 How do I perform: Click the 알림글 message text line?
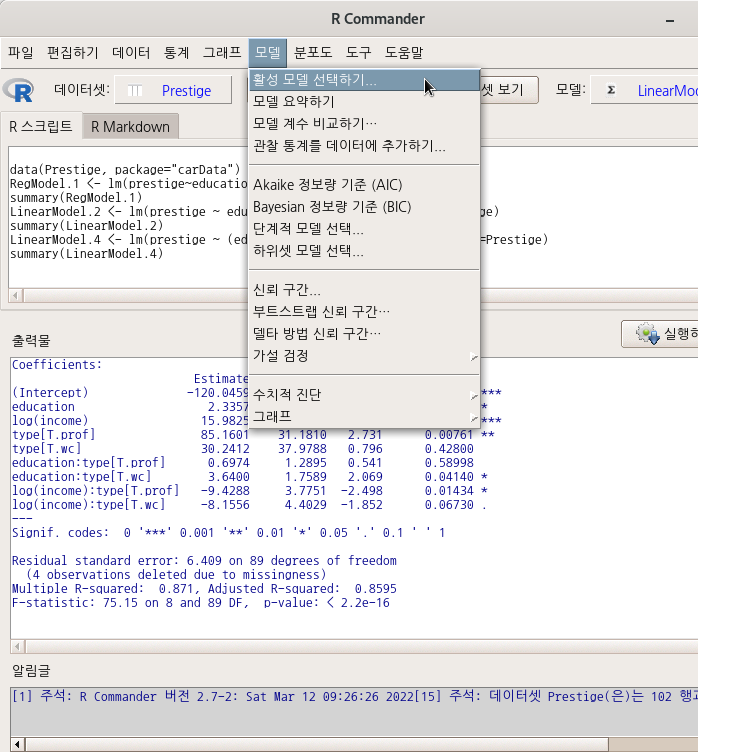coord(355,697)
